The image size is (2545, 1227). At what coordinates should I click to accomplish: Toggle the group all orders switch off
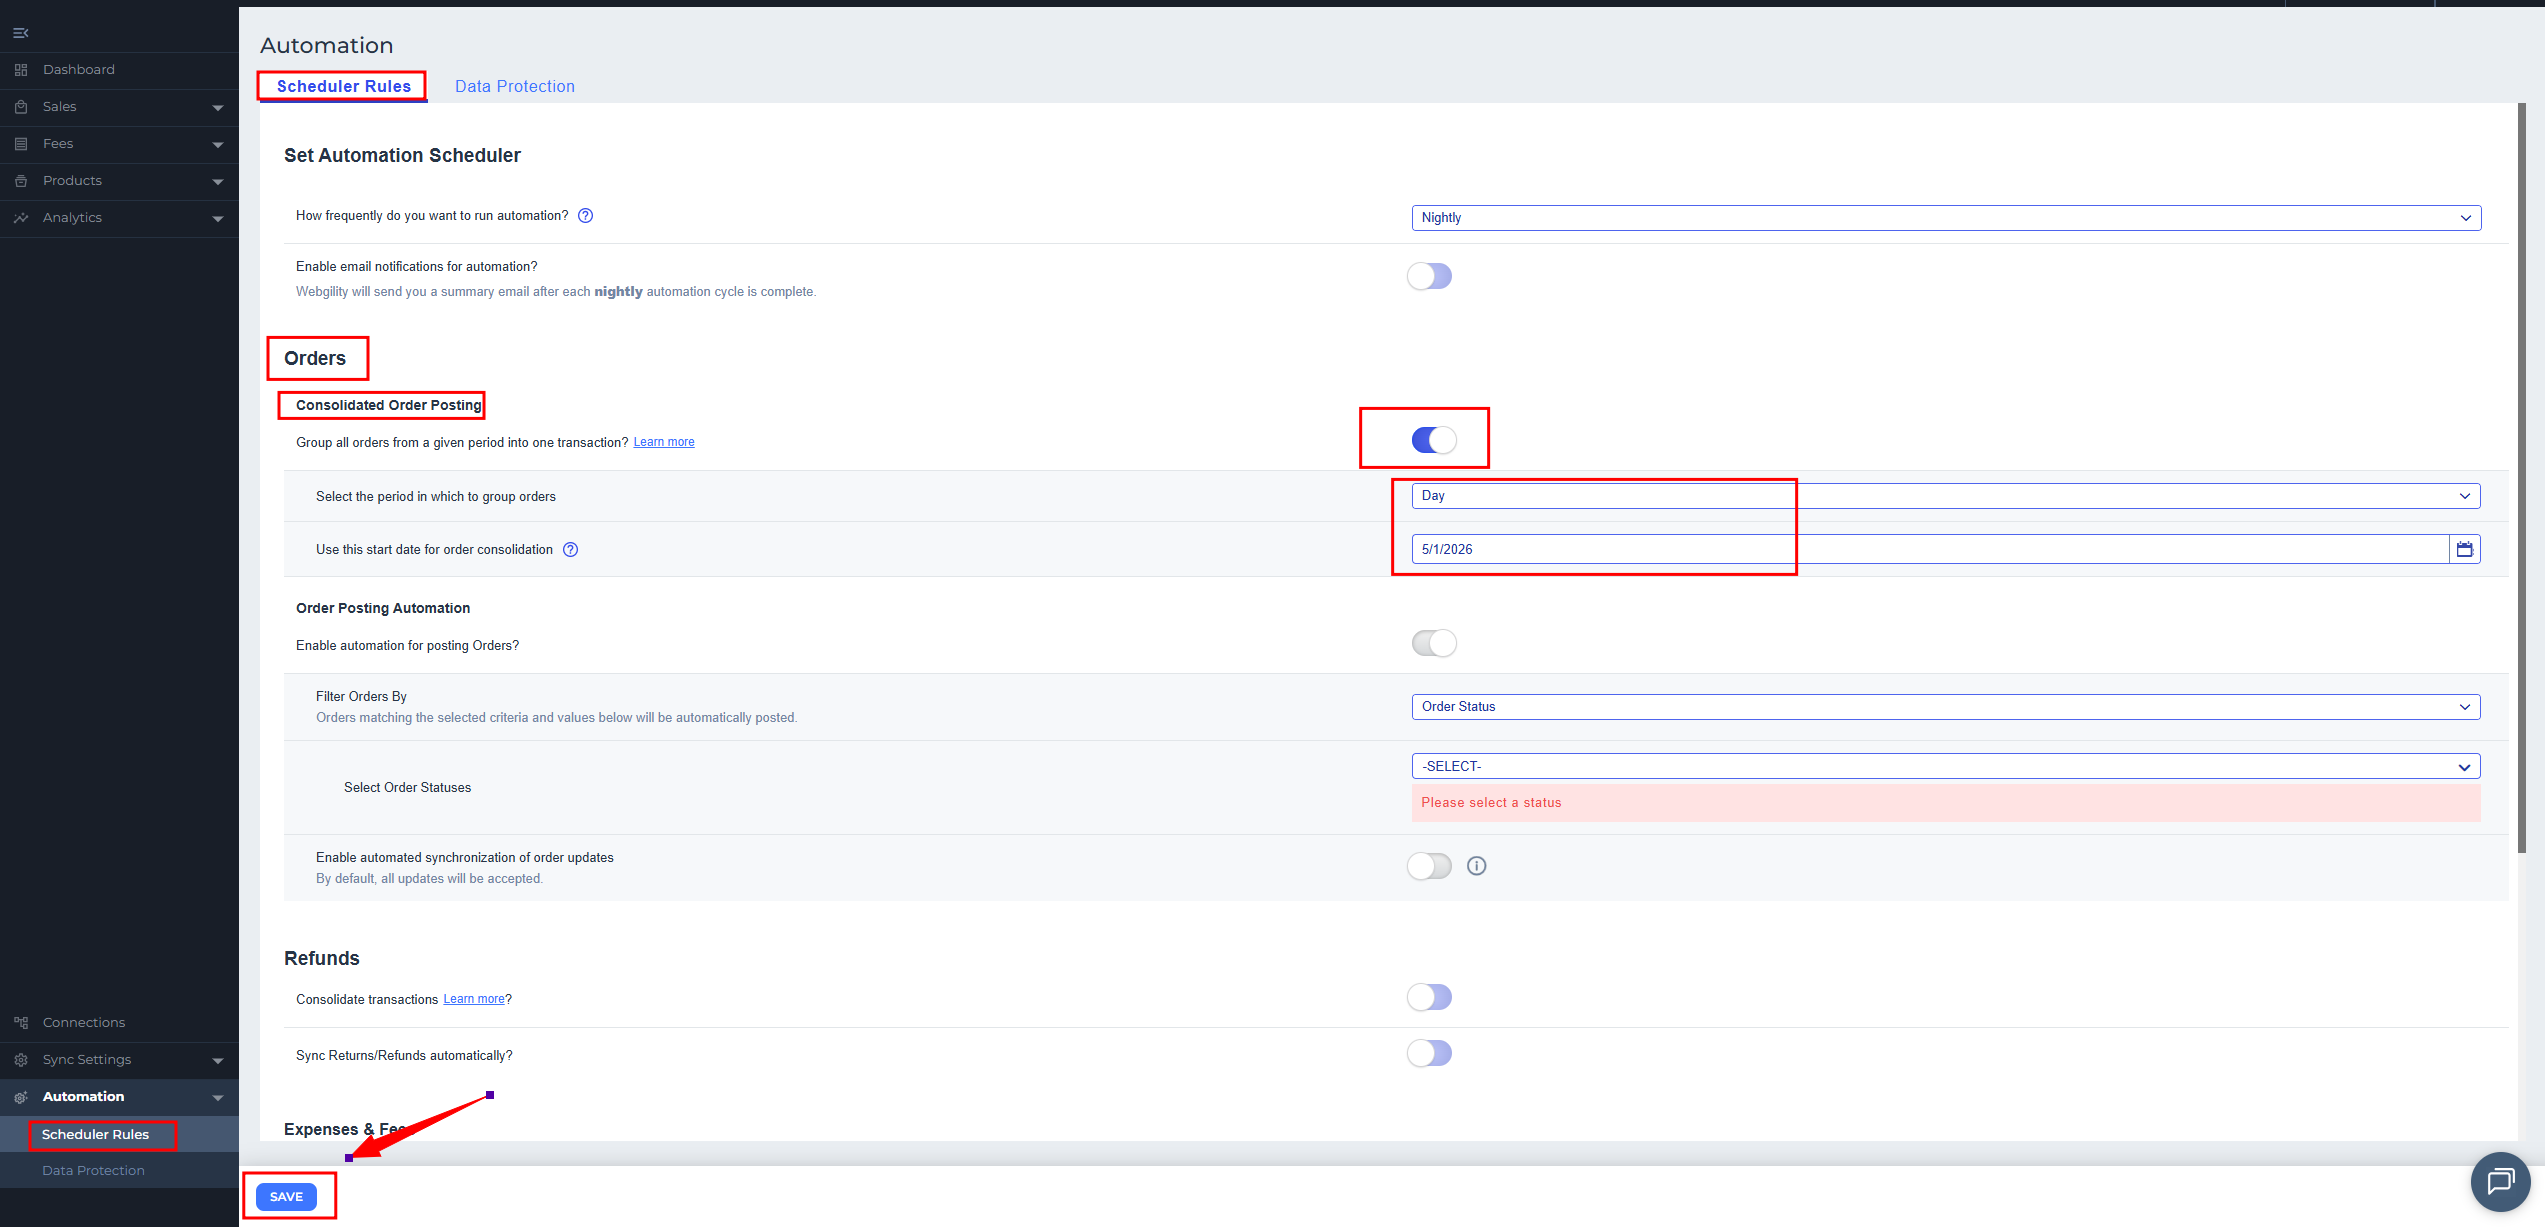coord(1434,440)
